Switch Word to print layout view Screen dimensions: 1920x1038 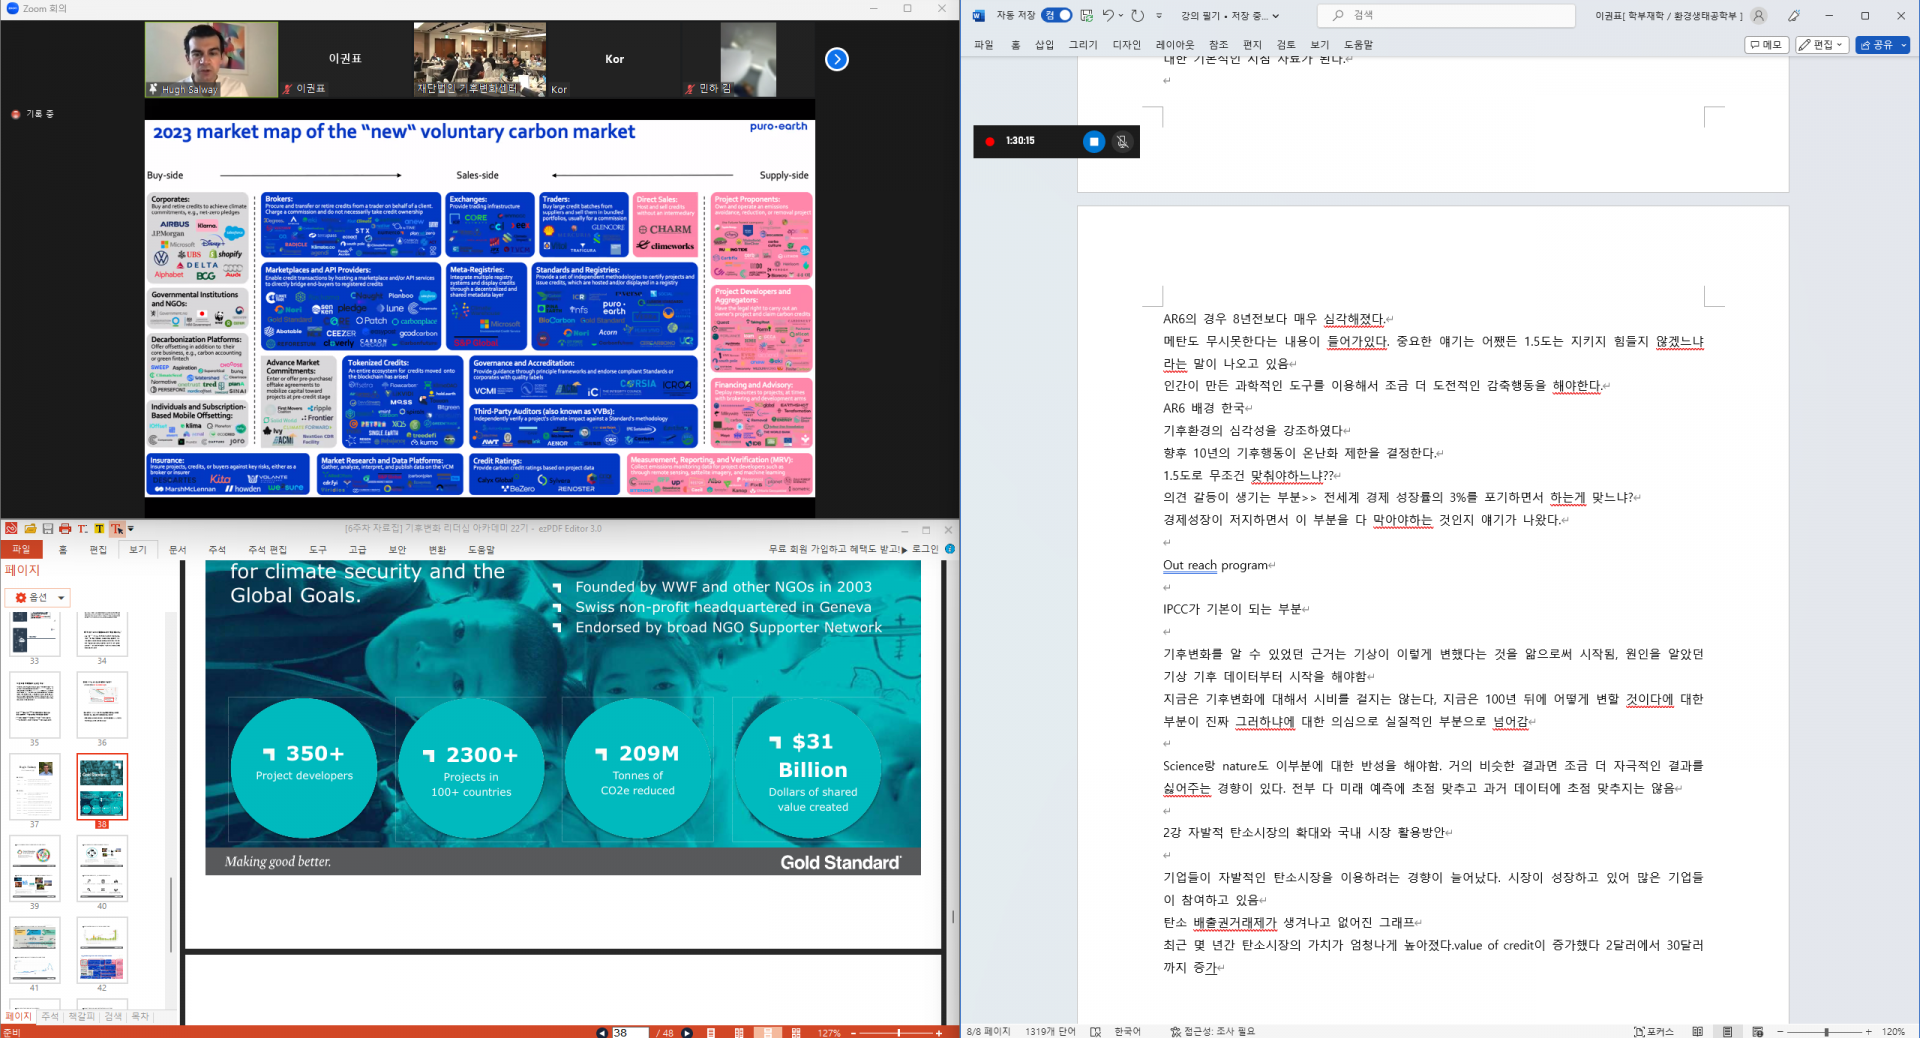[x=1728, y=1031]
